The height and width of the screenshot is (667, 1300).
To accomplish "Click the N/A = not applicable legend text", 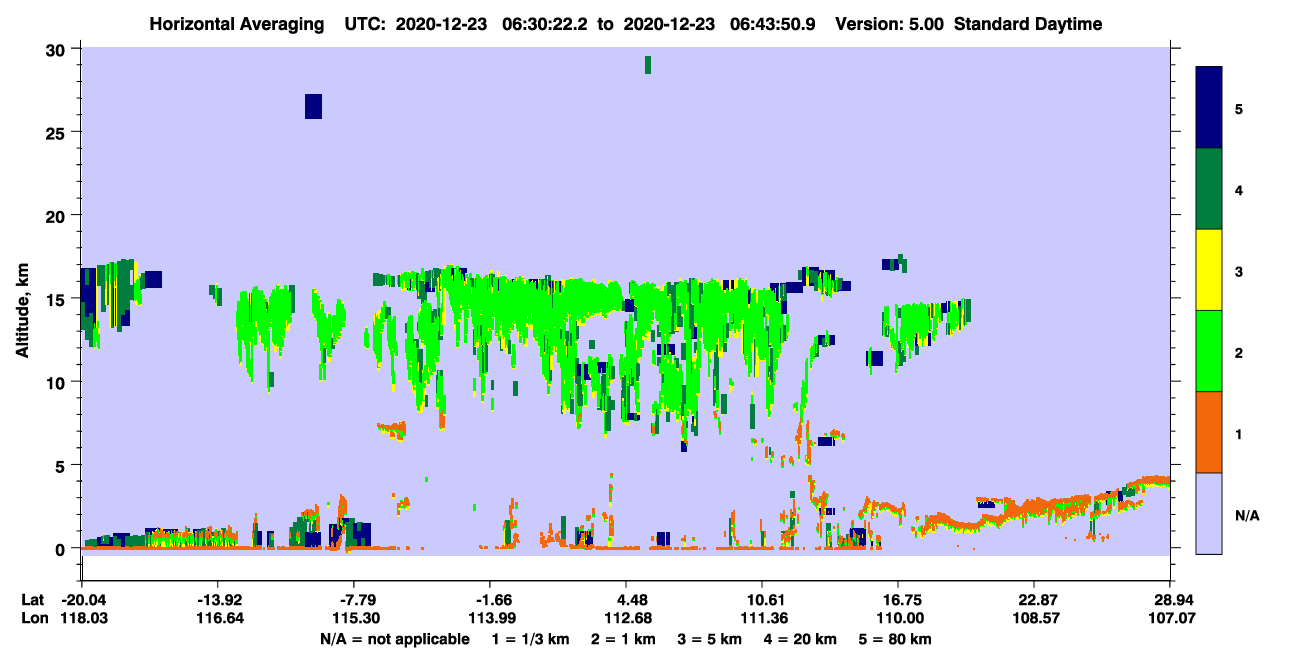I will (394, 639).
